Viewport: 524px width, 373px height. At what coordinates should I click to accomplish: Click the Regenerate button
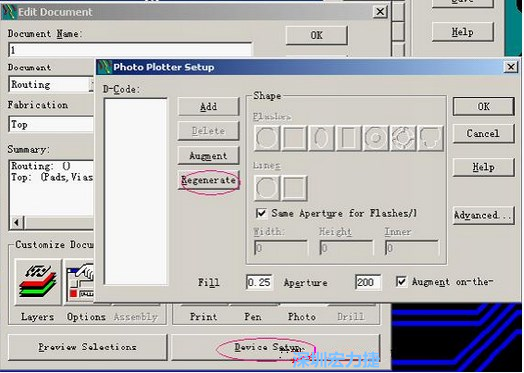point(208,180)
